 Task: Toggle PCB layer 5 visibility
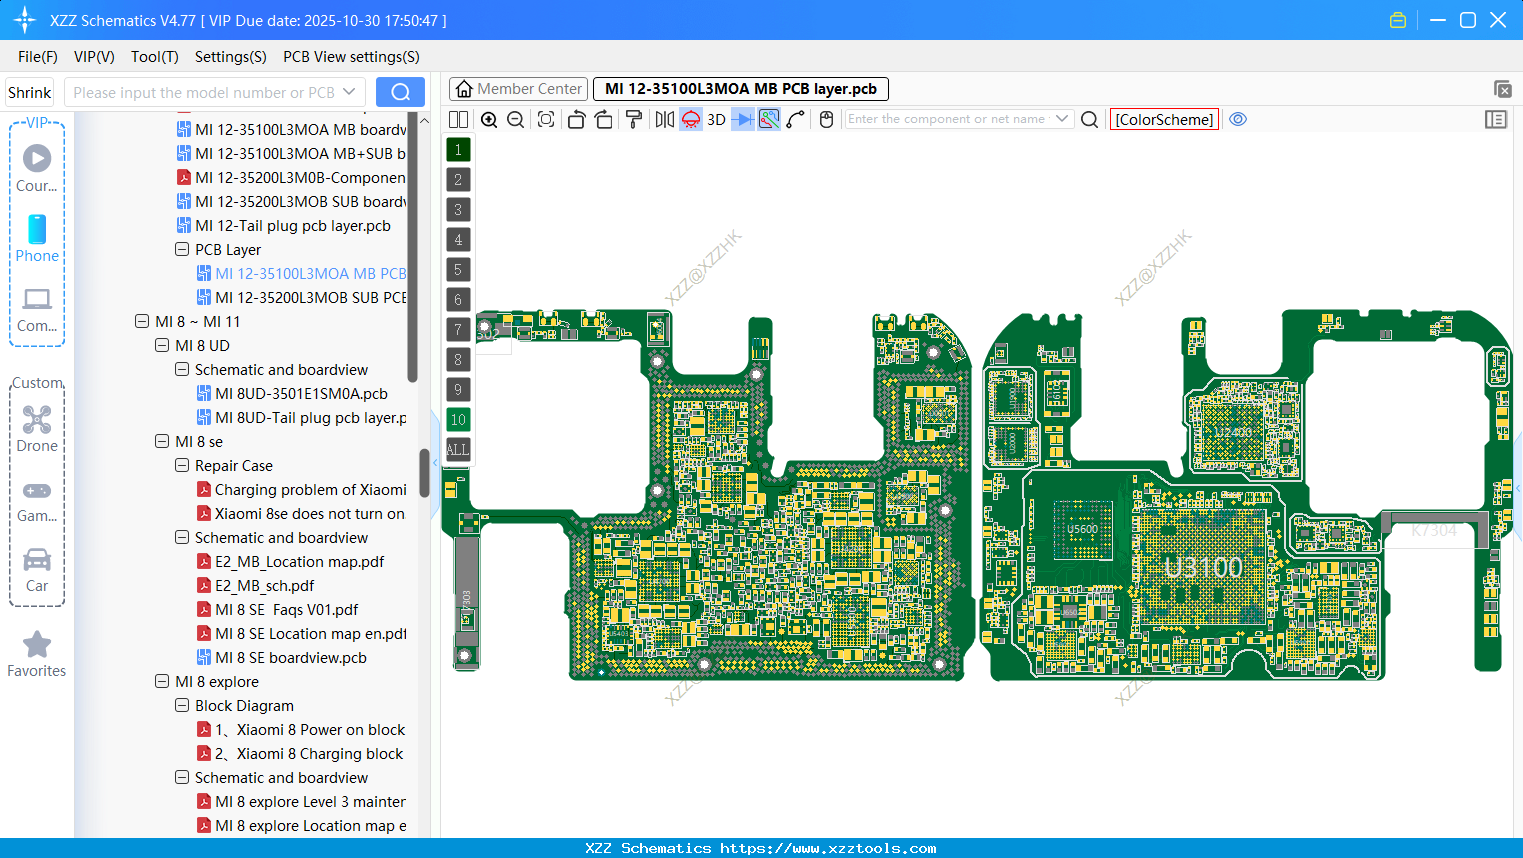pos(458,269)
